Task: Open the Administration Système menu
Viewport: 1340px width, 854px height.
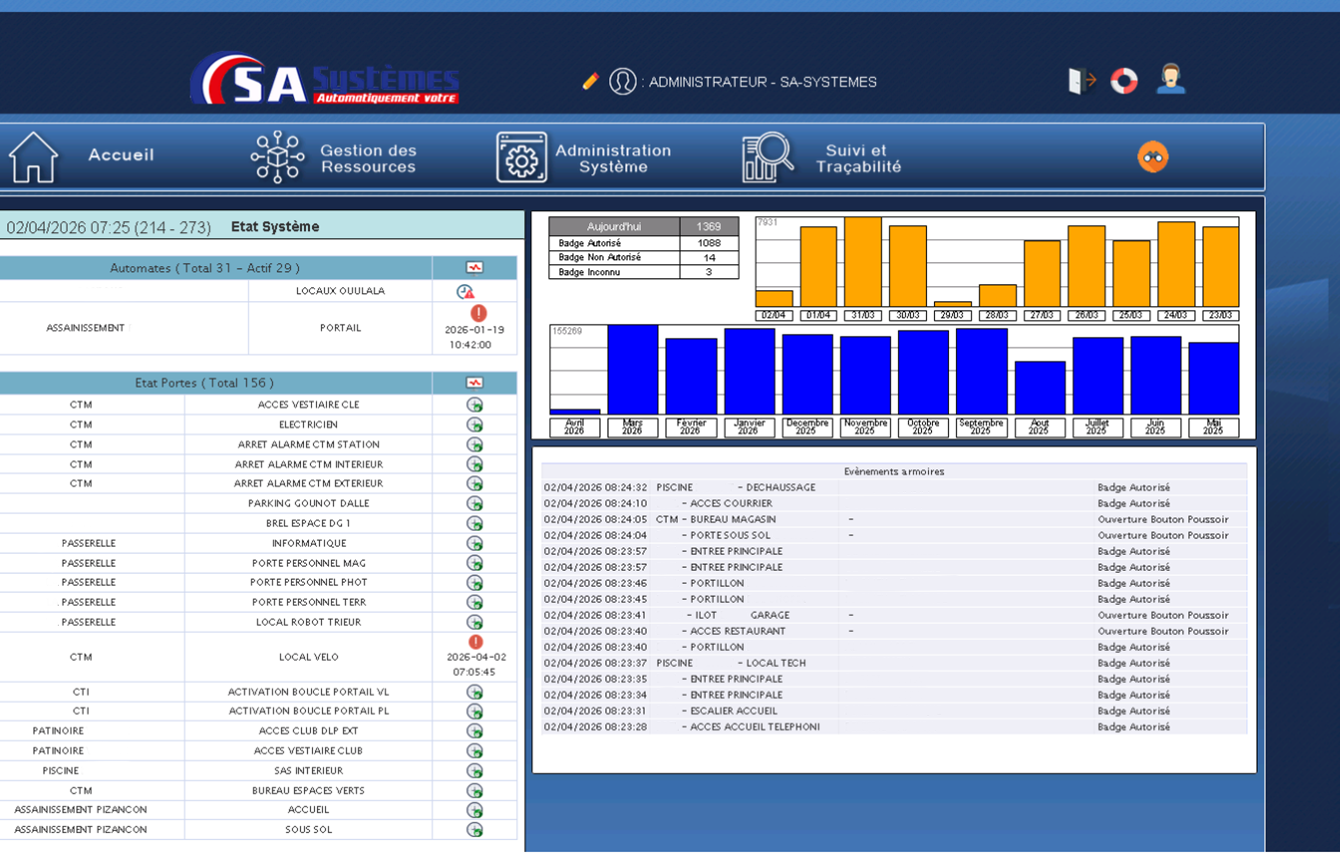Action: (584, 158)
